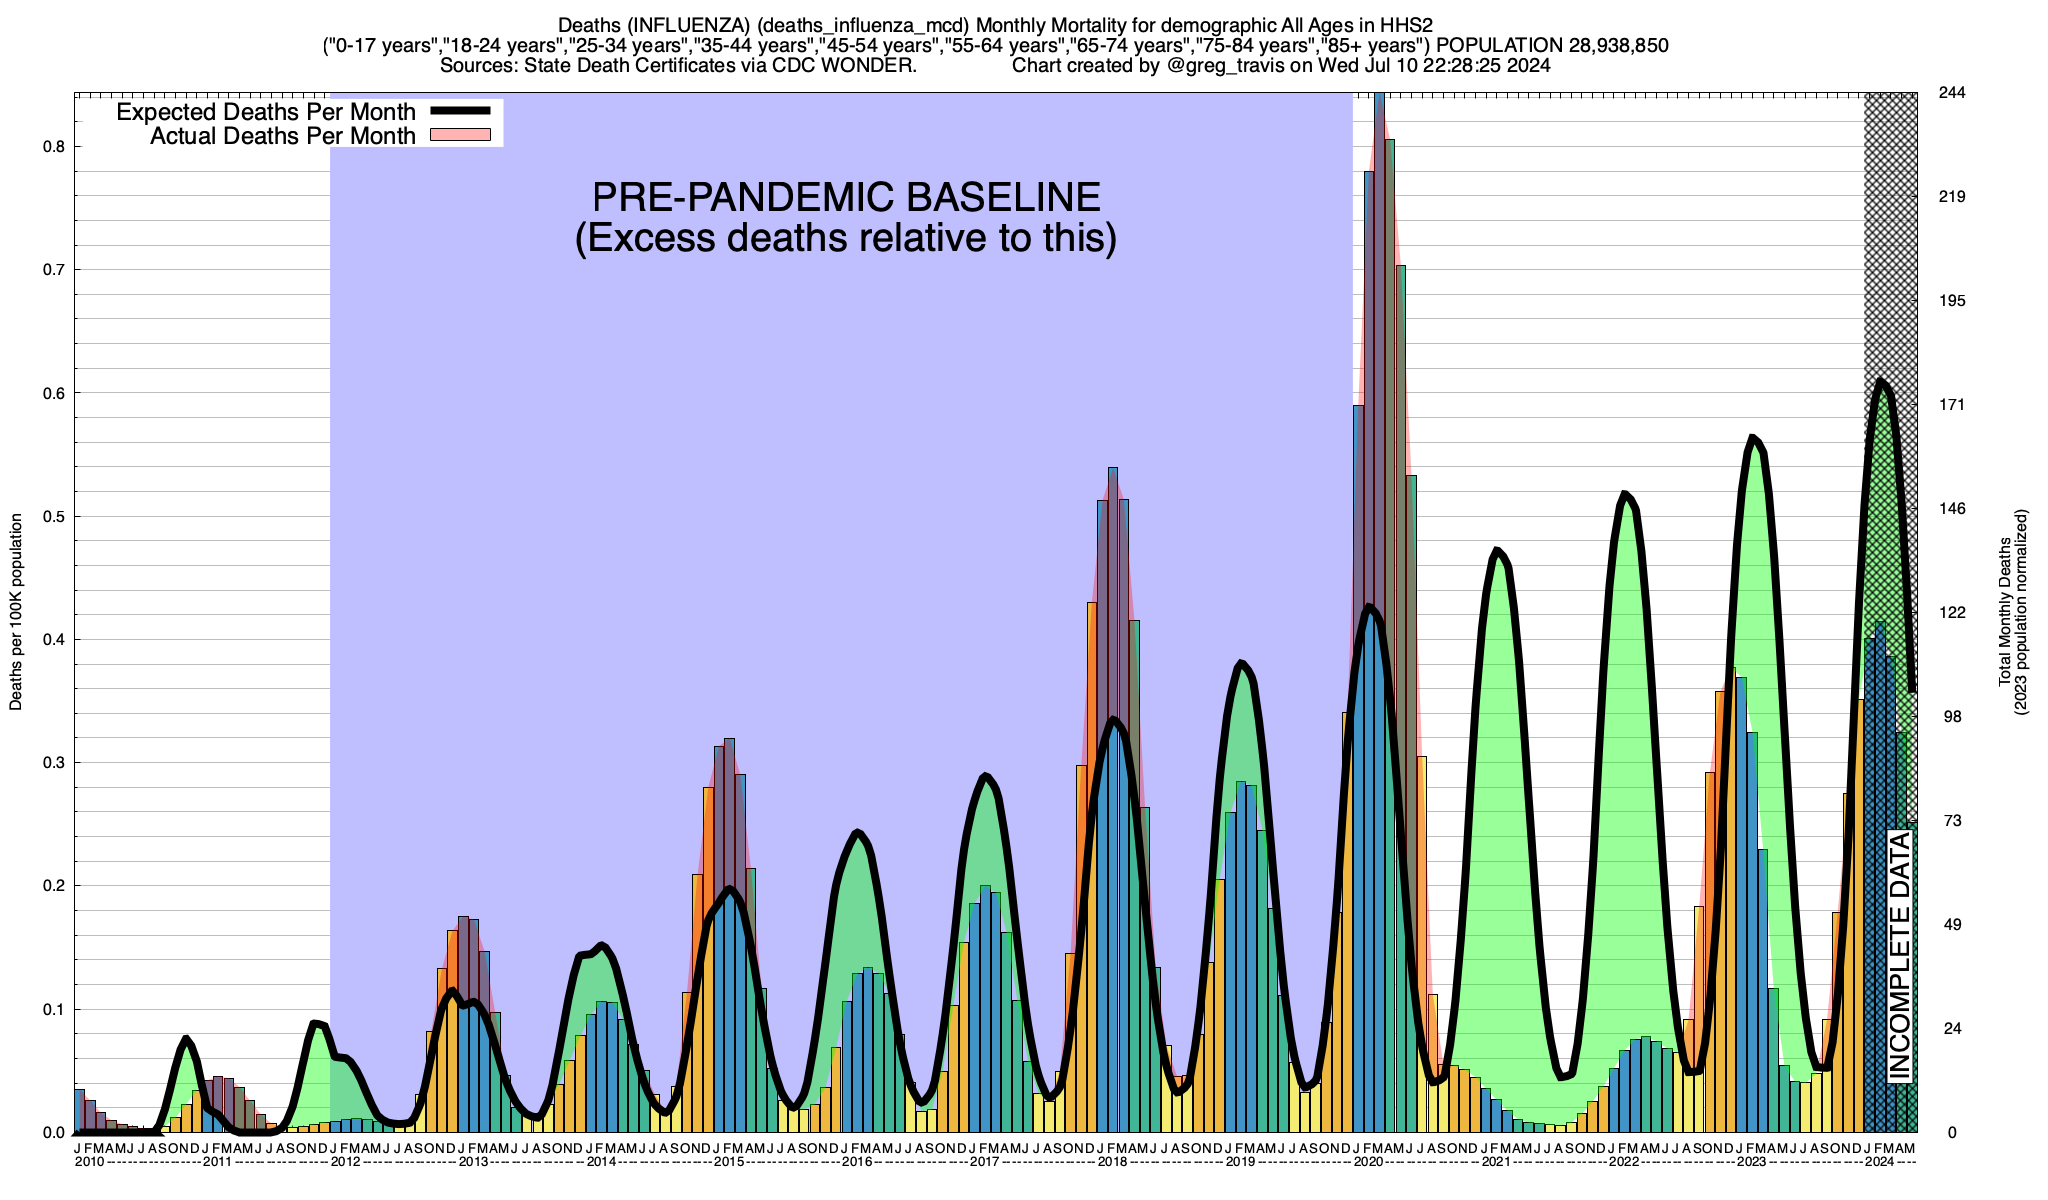Click the 122 value on right axis
Viewport: 2048px width, 1200px height.
tap(1952, 613)
